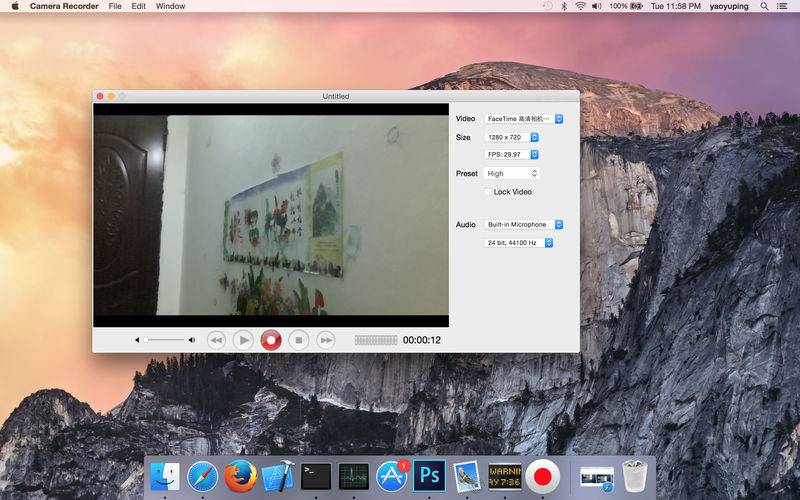The image size is (800, 500).
Task: Open Terminal from the dock
Action: (316, 477)
